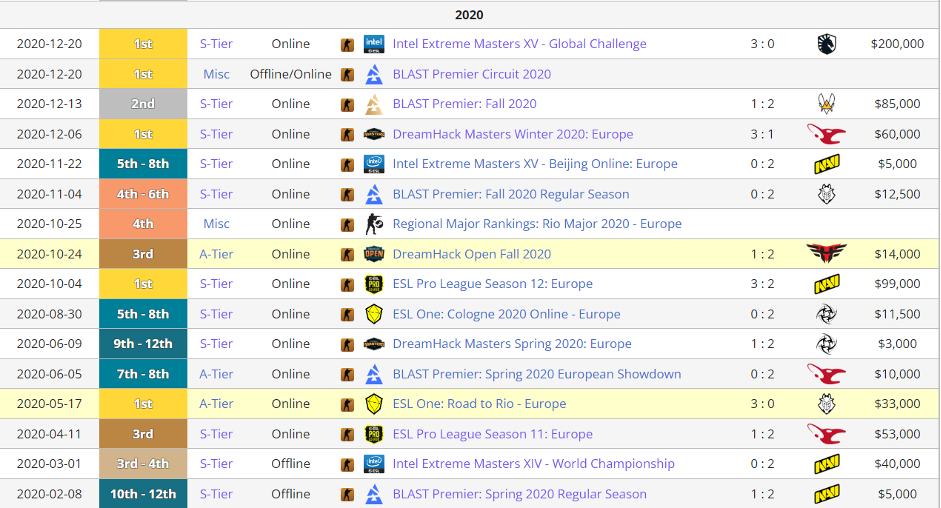Click the 2020-12-13 date cell
Viewport: 941px width, 508px height.
click(x=49, y=104)
